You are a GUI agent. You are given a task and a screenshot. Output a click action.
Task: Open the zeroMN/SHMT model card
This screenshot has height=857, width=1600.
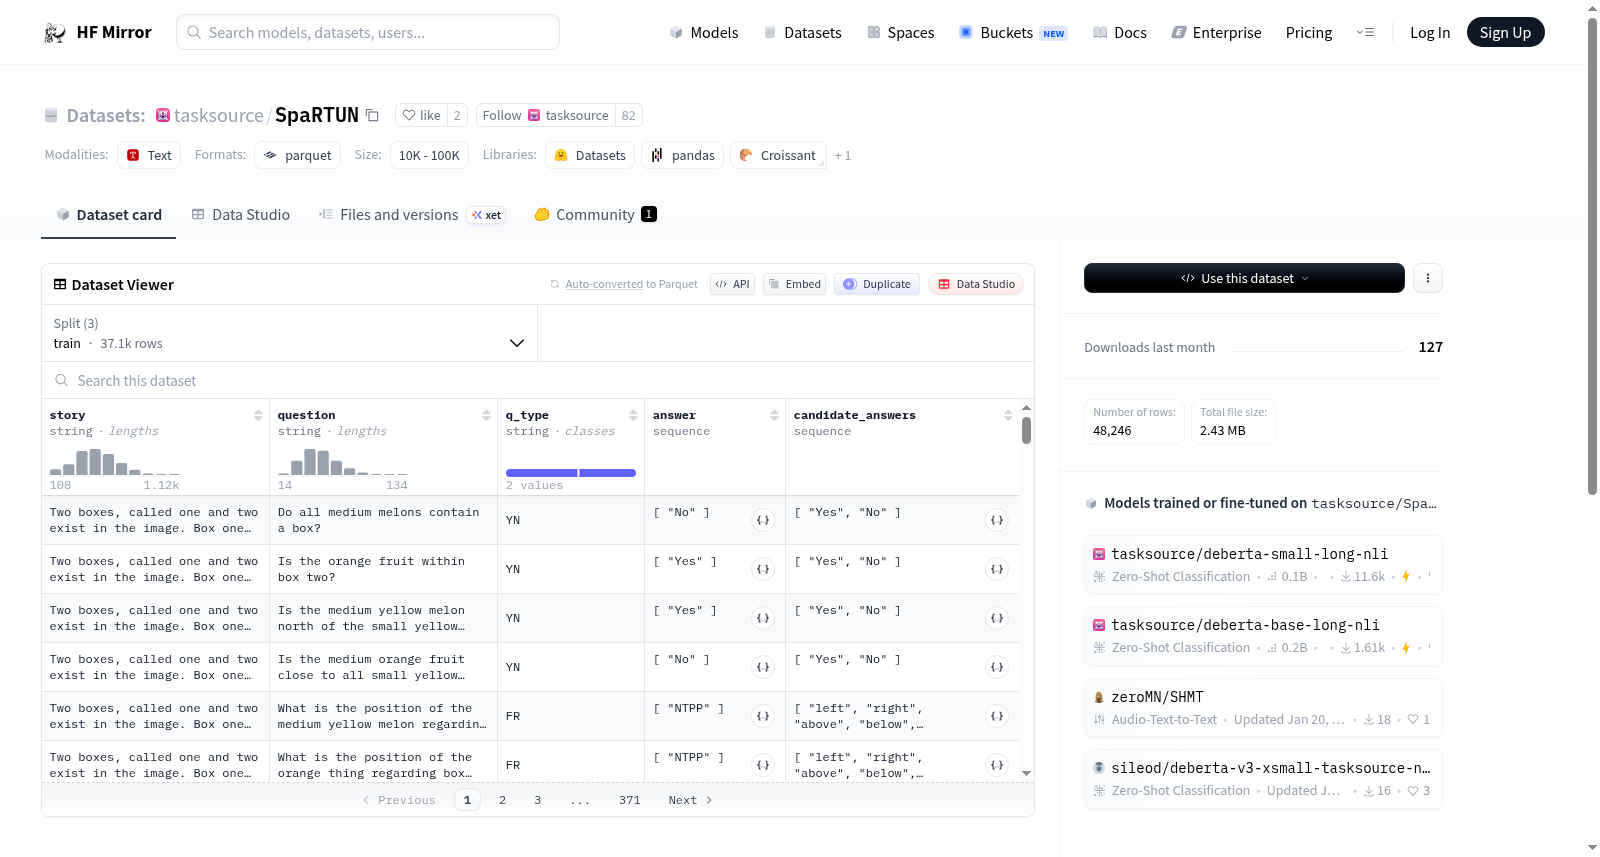1263,708
